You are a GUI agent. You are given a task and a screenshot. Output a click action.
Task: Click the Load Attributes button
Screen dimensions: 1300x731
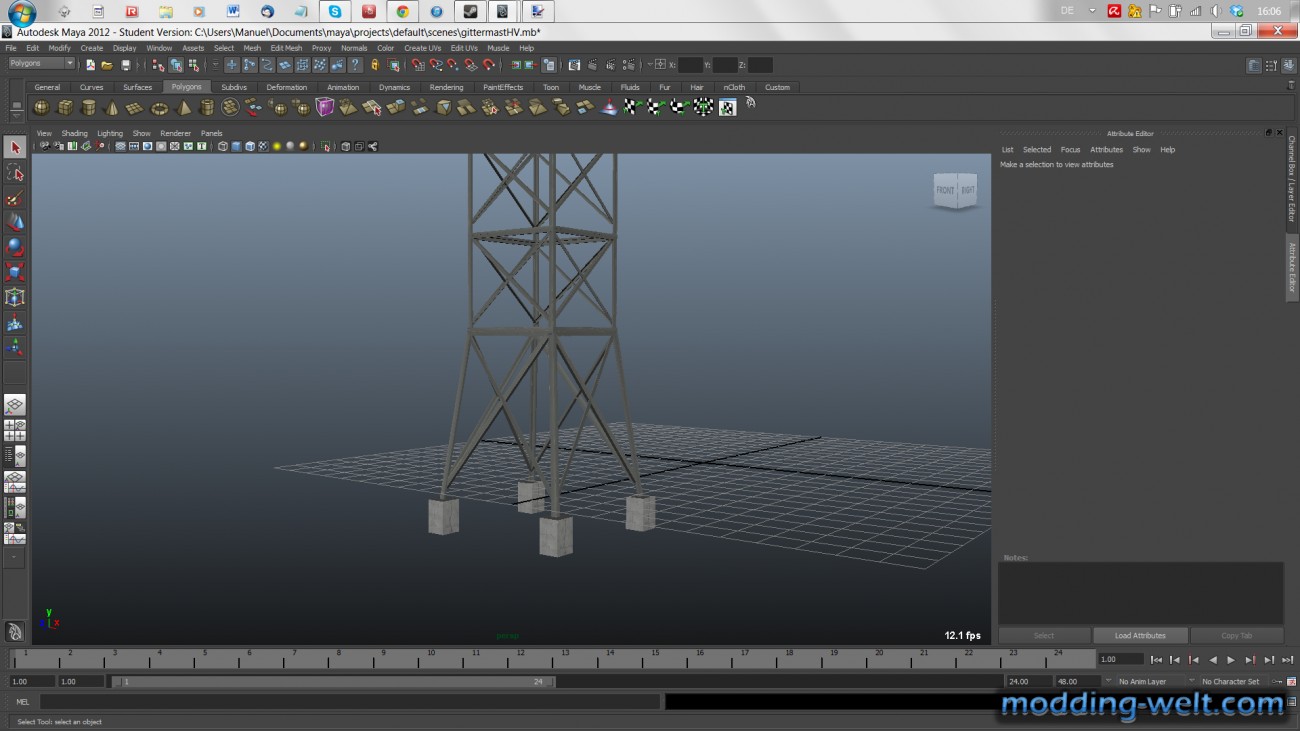(x=1140, y=636)
